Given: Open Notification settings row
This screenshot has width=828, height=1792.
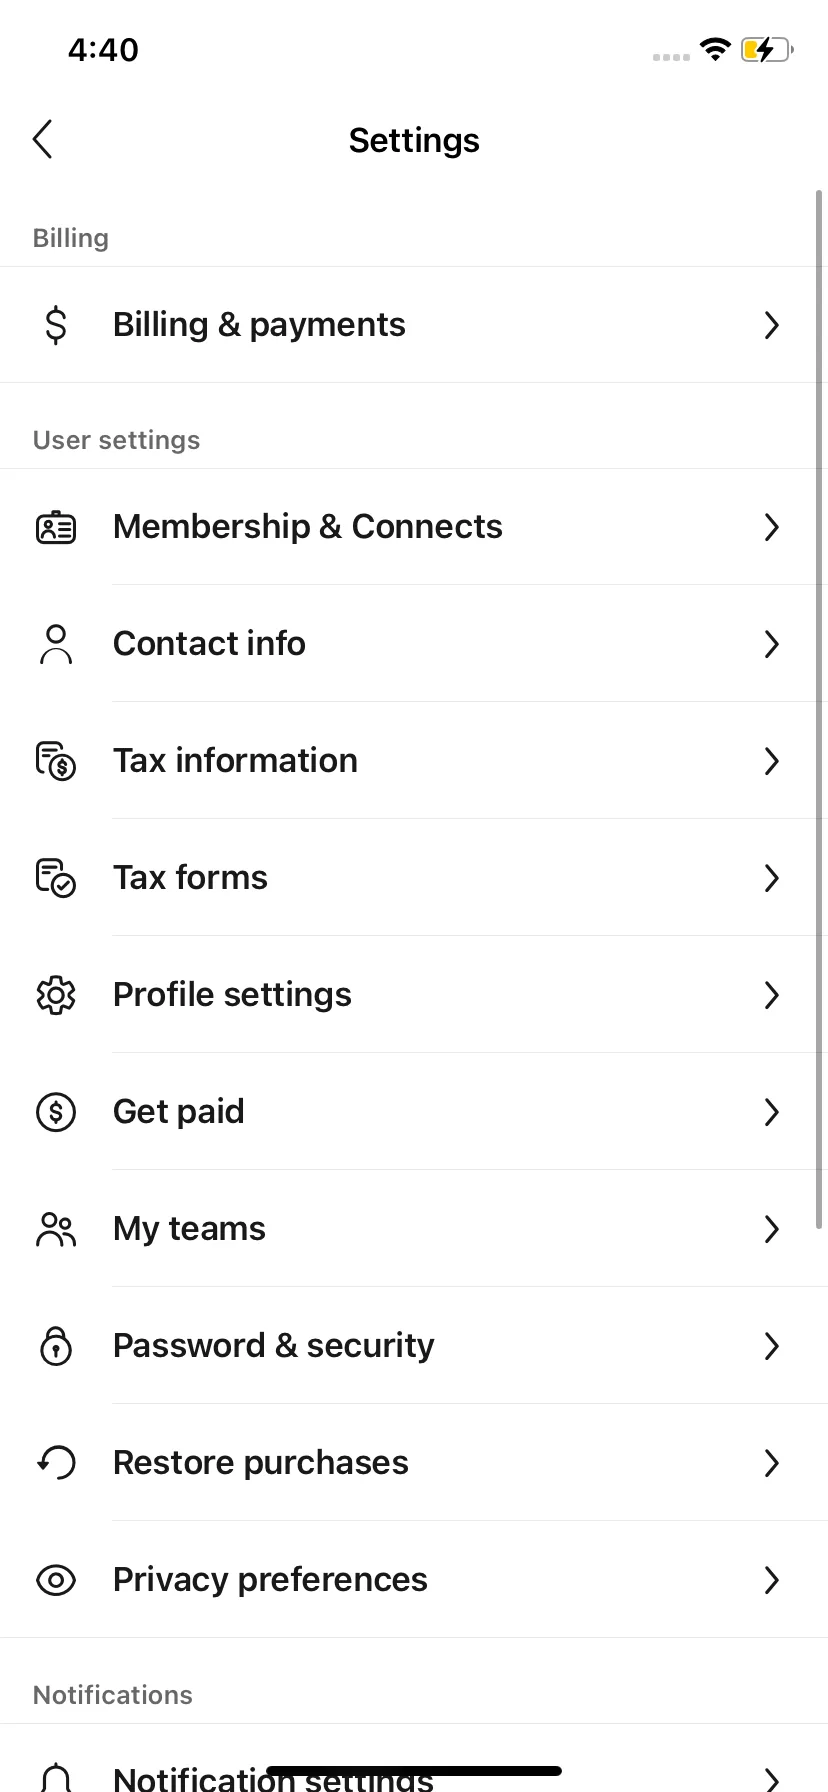Looking at the screenshot, I should [x=414, y=1758].
